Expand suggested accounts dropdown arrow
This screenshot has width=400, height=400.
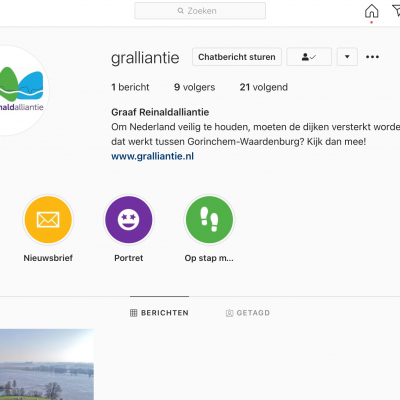(347, 57)
